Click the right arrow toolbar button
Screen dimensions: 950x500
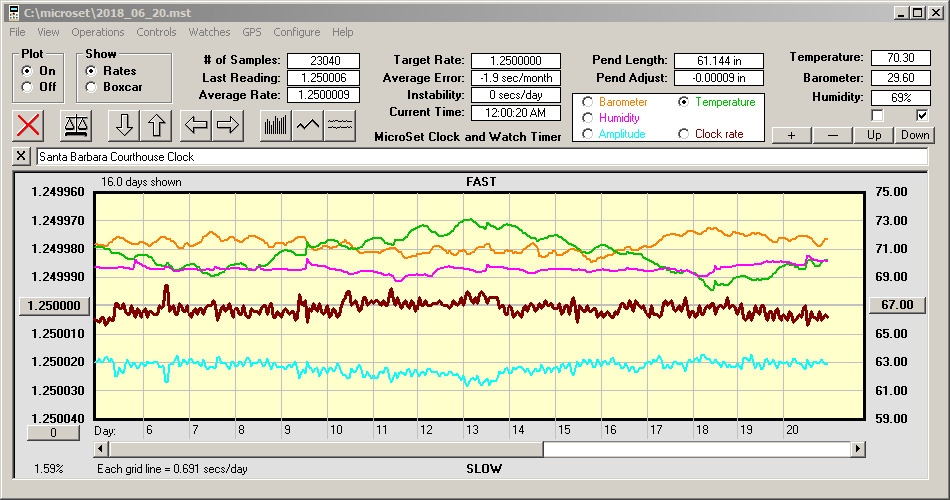click(228, 125)
